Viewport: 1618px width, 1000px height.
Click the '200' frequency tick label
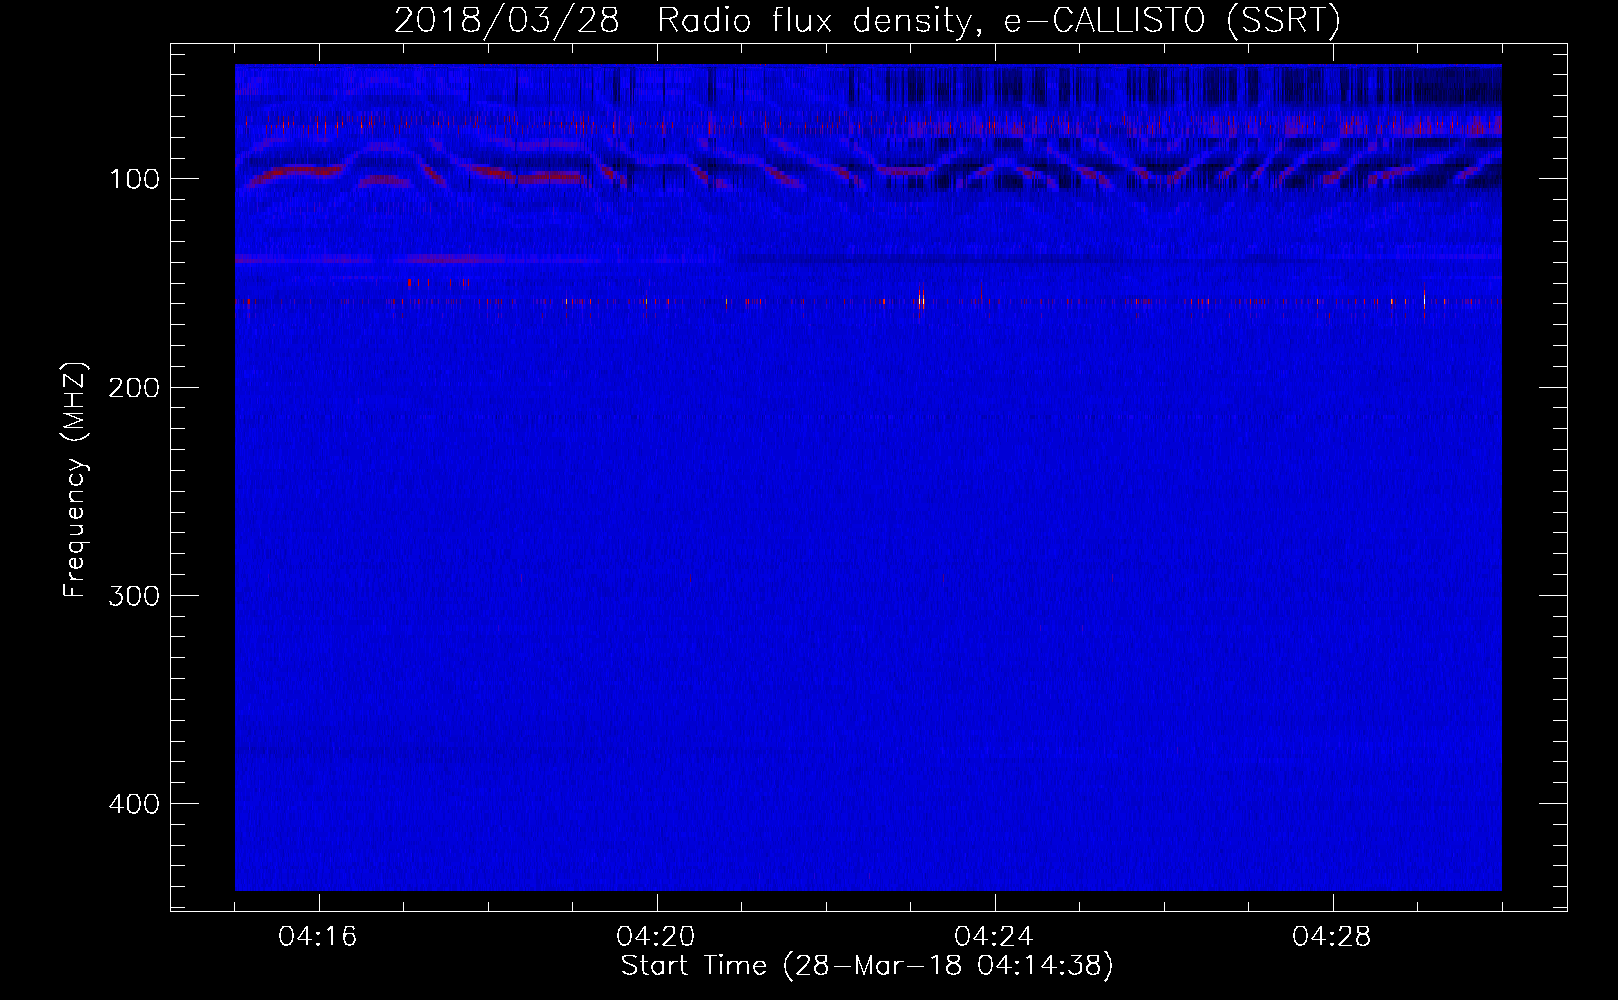(x=134, y=388)
